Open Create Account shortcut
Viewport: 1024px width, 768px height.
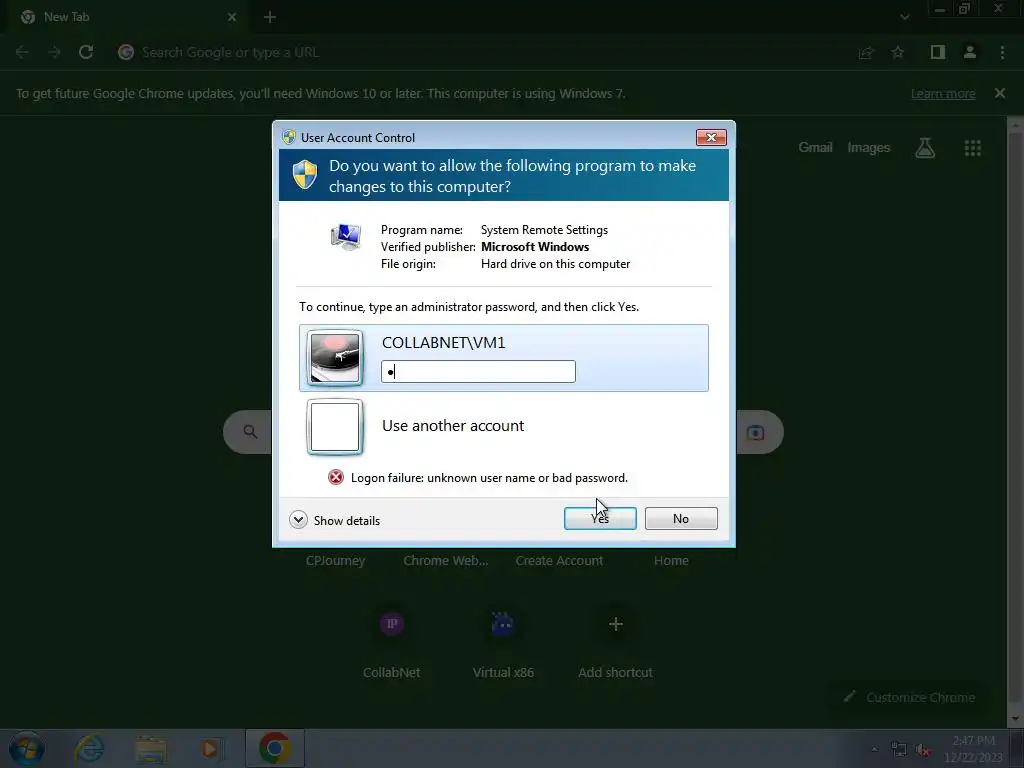coord(559,560)
